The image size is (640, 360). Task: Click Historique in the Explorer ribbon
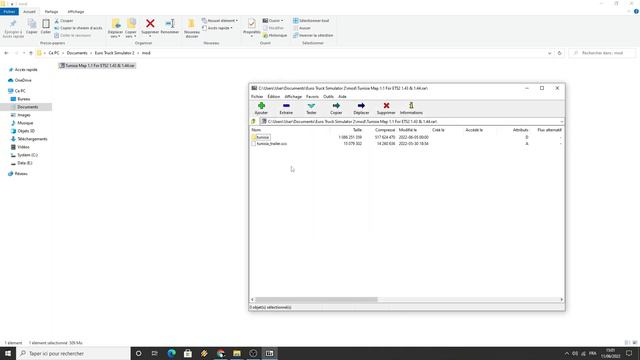(275, 36)
